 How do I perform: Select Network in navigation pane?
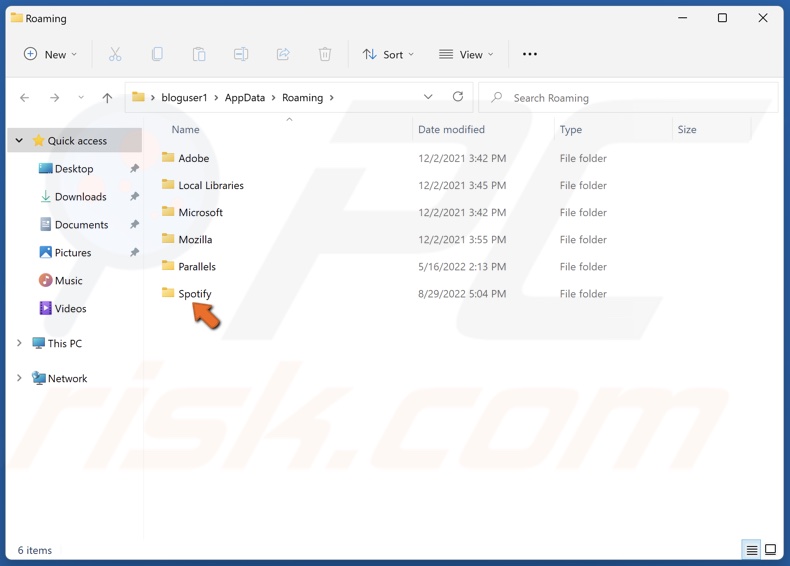[x=68, y=378]
